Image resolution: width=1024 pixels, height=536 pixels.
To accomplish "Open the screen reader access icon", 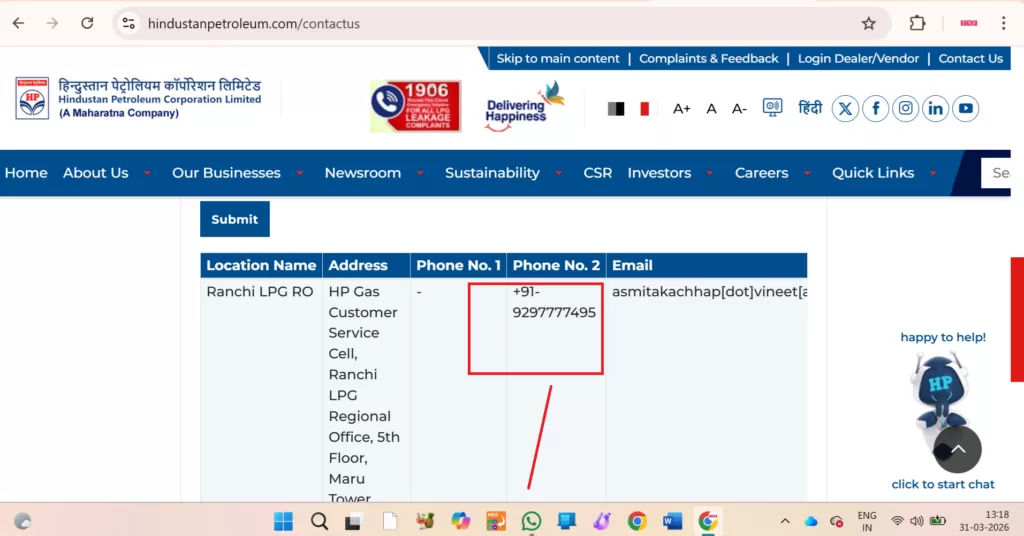I will click(772, 108).
